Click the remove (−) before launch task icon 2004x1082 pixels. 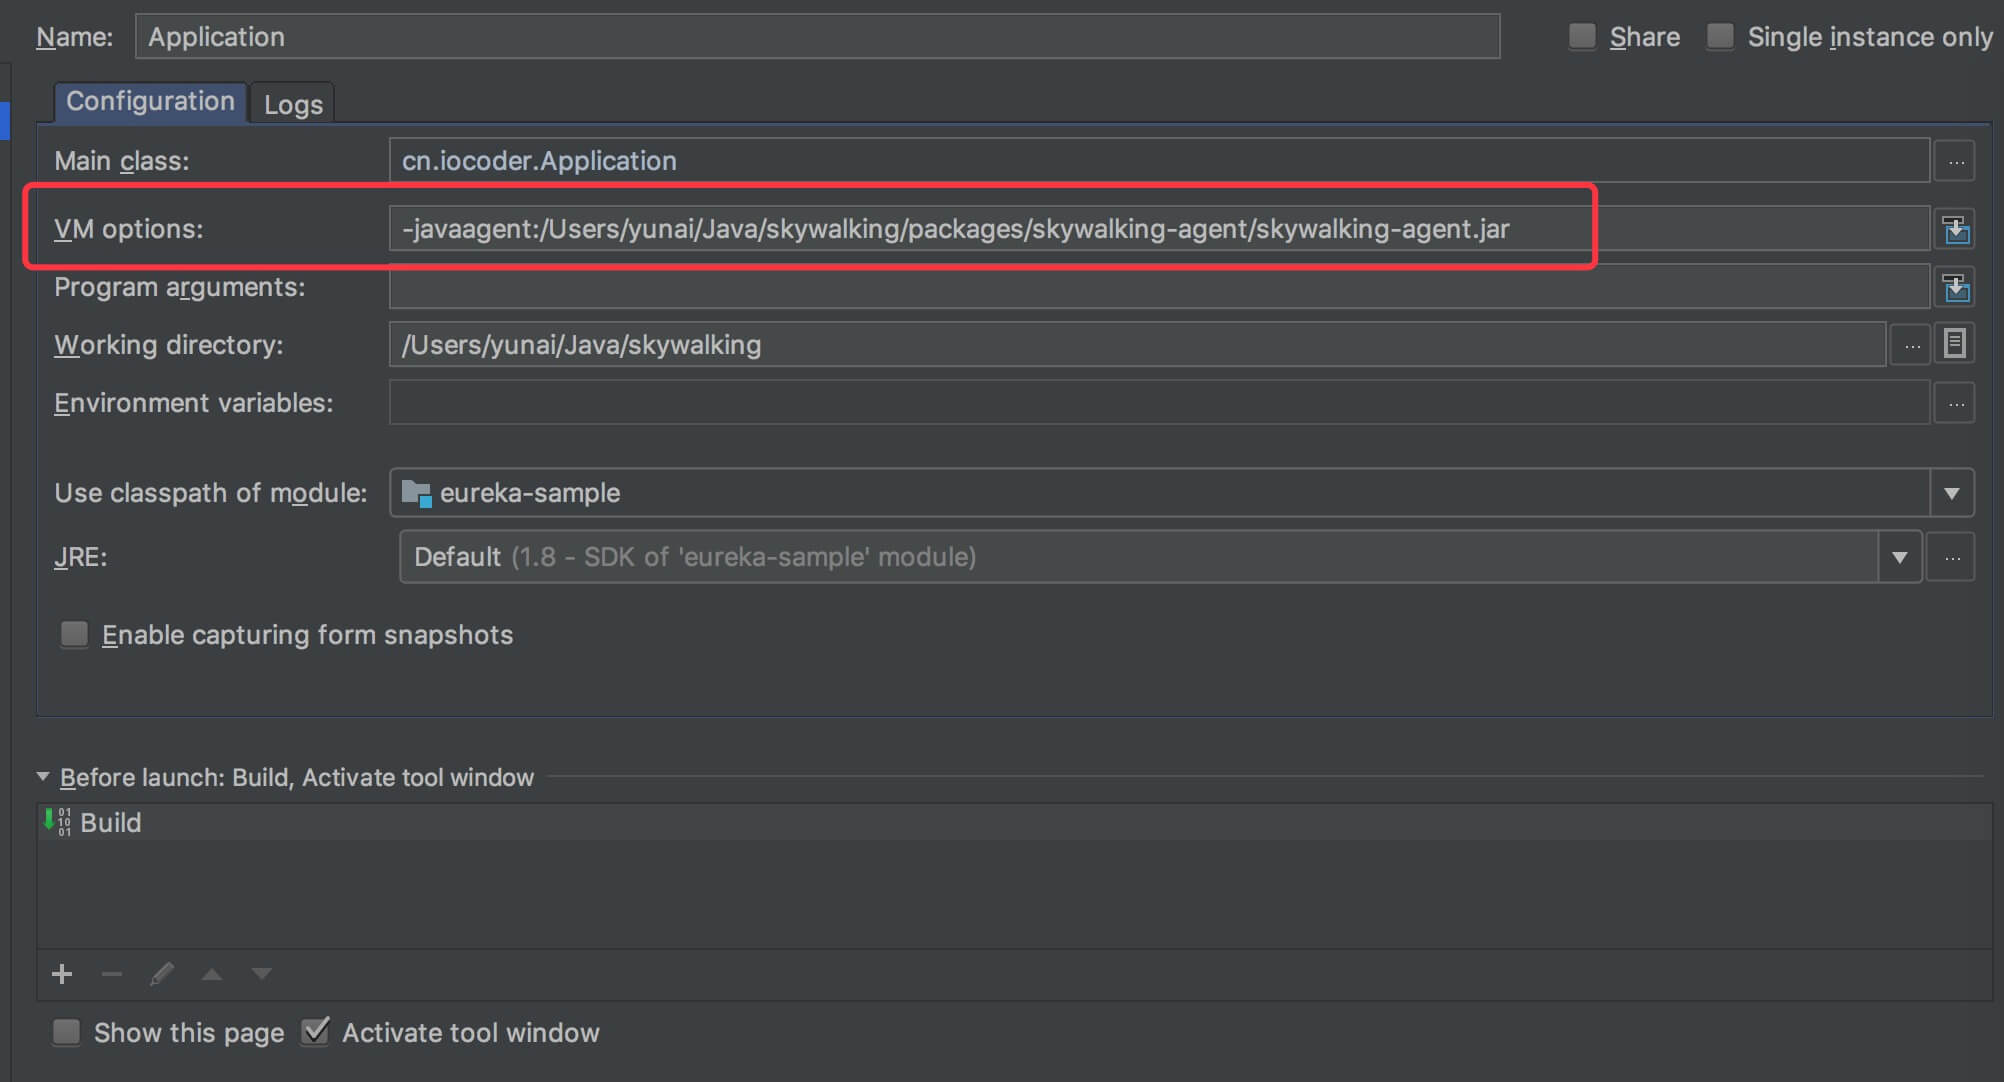coord(112,974)
